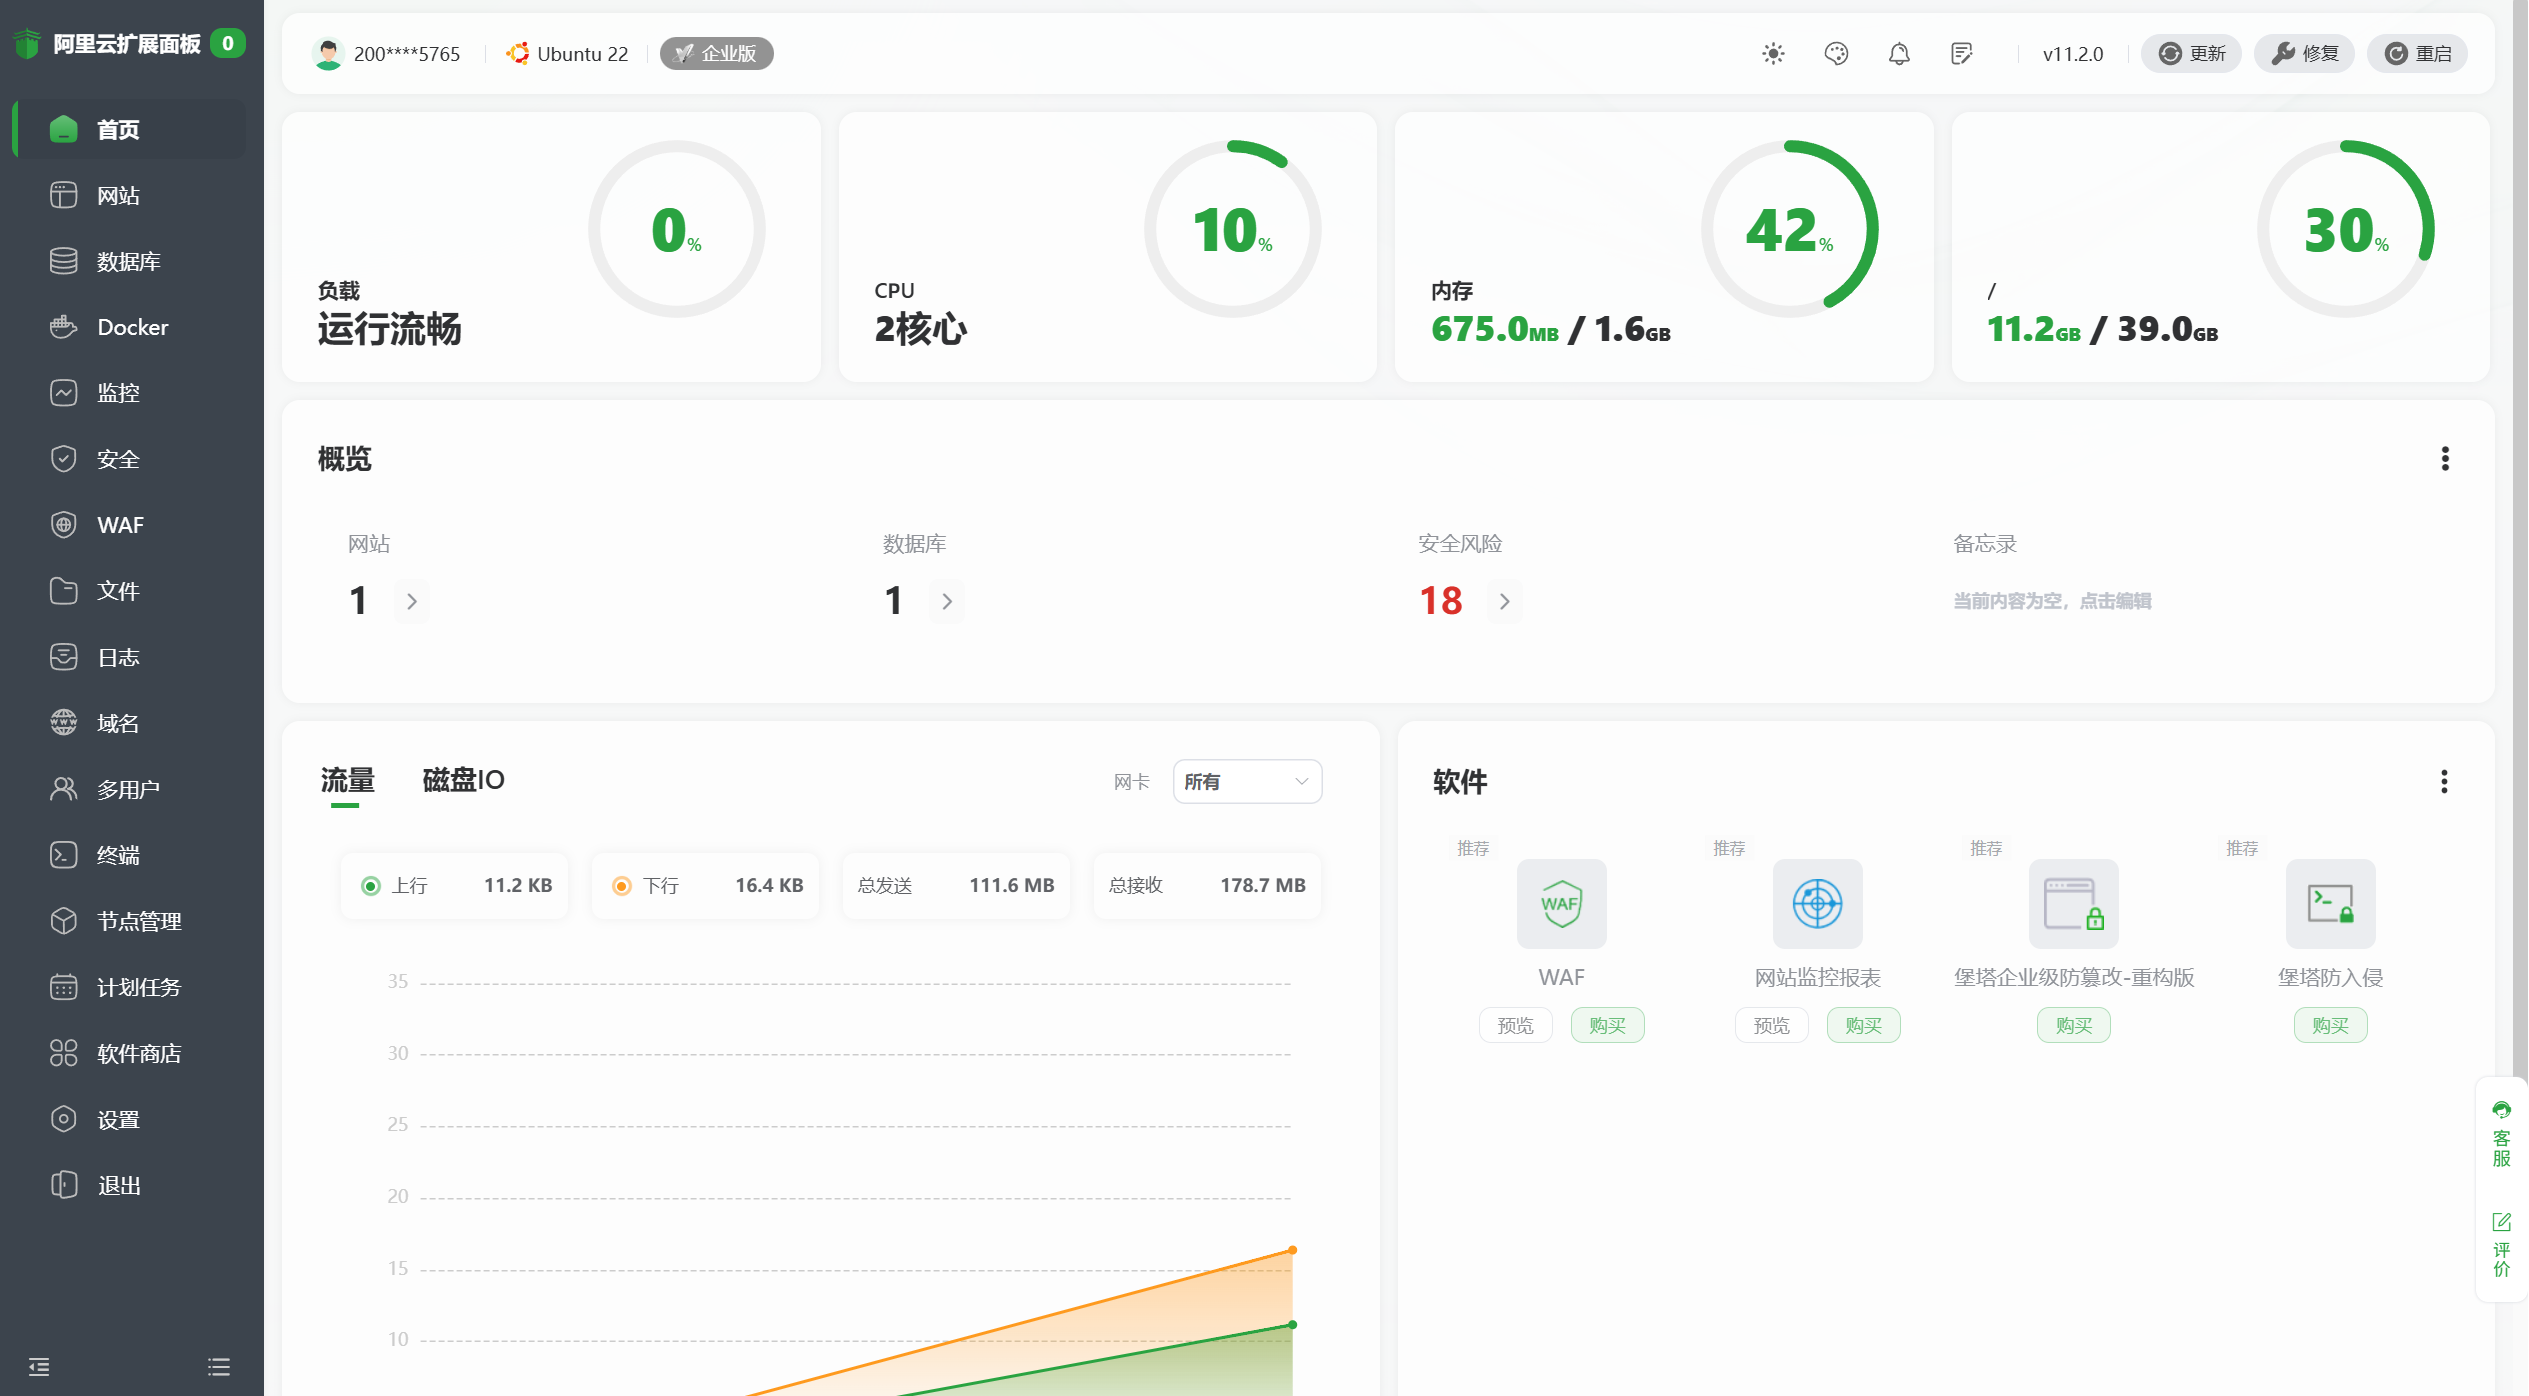
Task: Click the sun theme toggle icon
Action: [x=1773, y=54]
